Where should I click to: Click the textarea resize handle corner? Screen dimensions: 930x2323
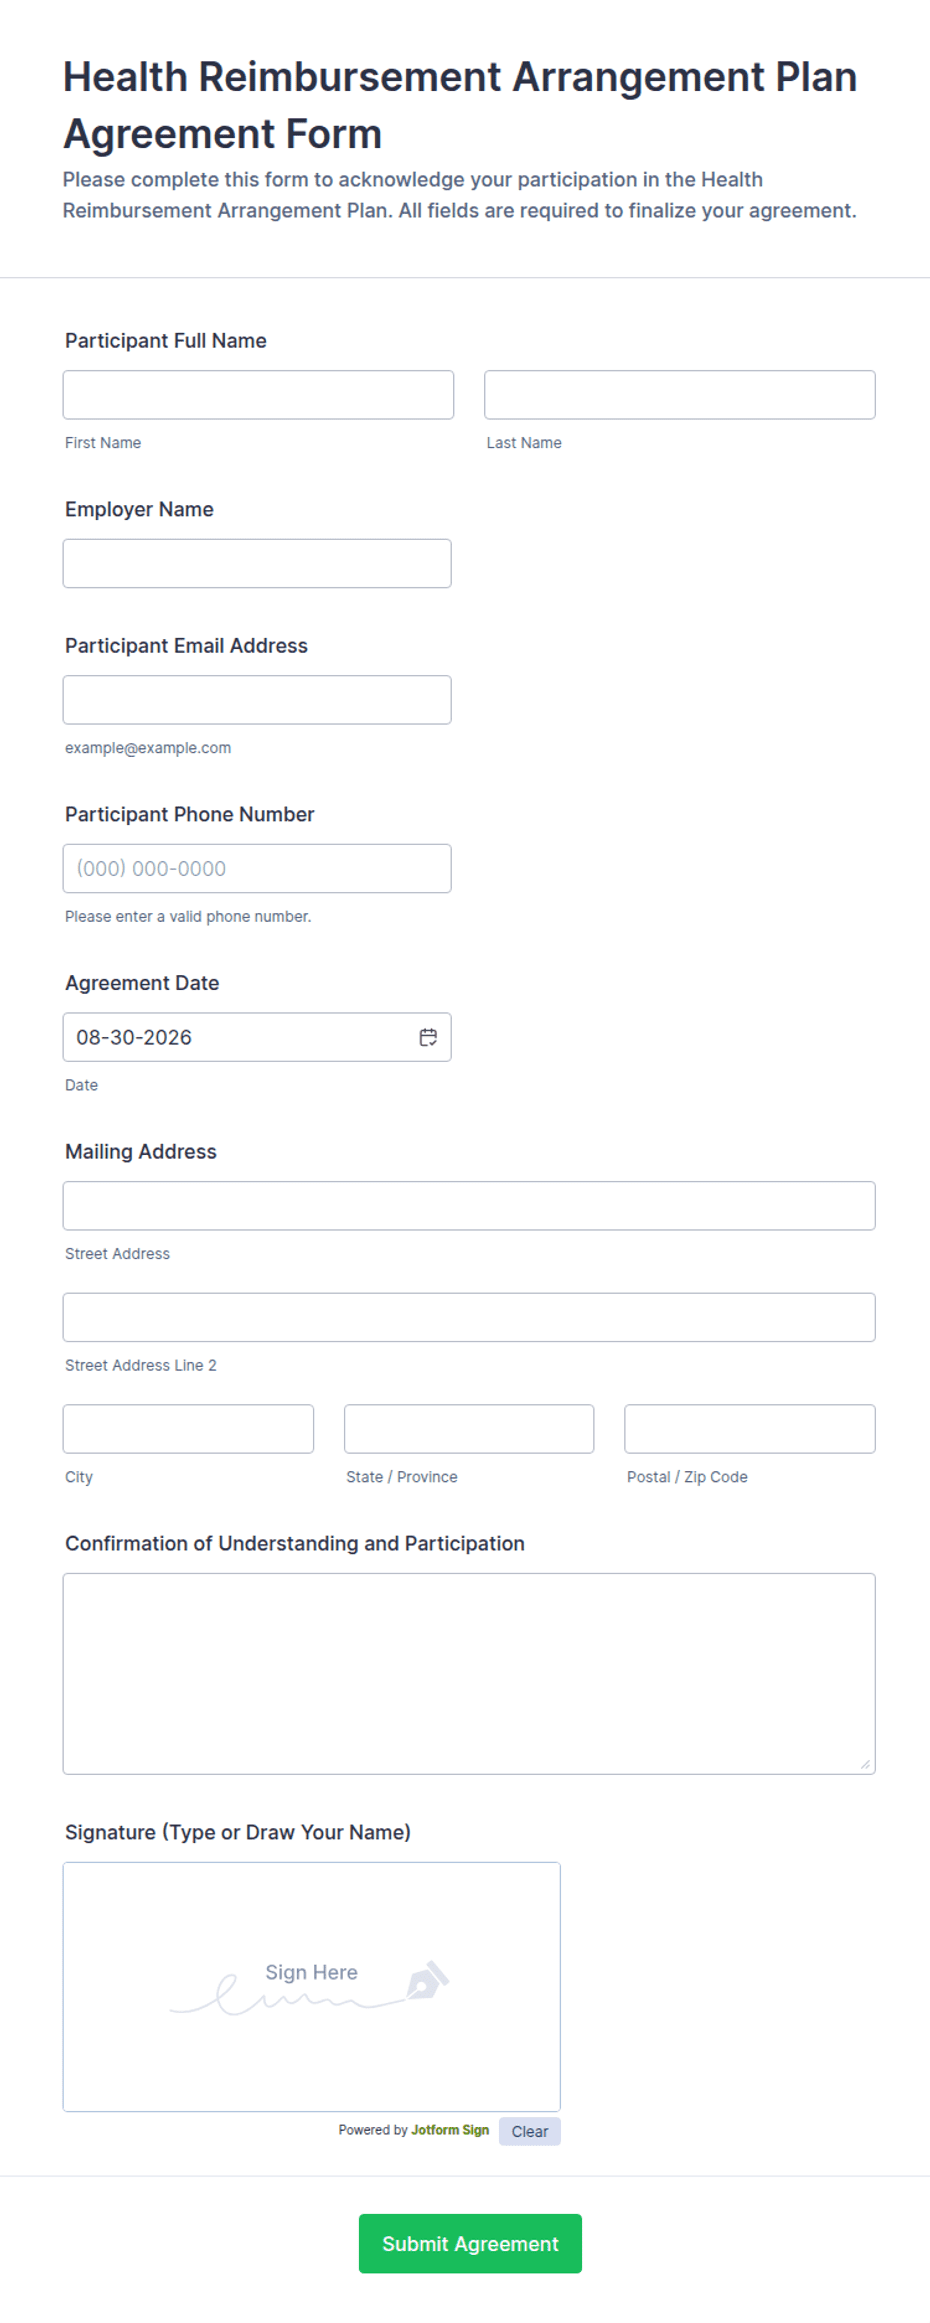point(865,1764)
